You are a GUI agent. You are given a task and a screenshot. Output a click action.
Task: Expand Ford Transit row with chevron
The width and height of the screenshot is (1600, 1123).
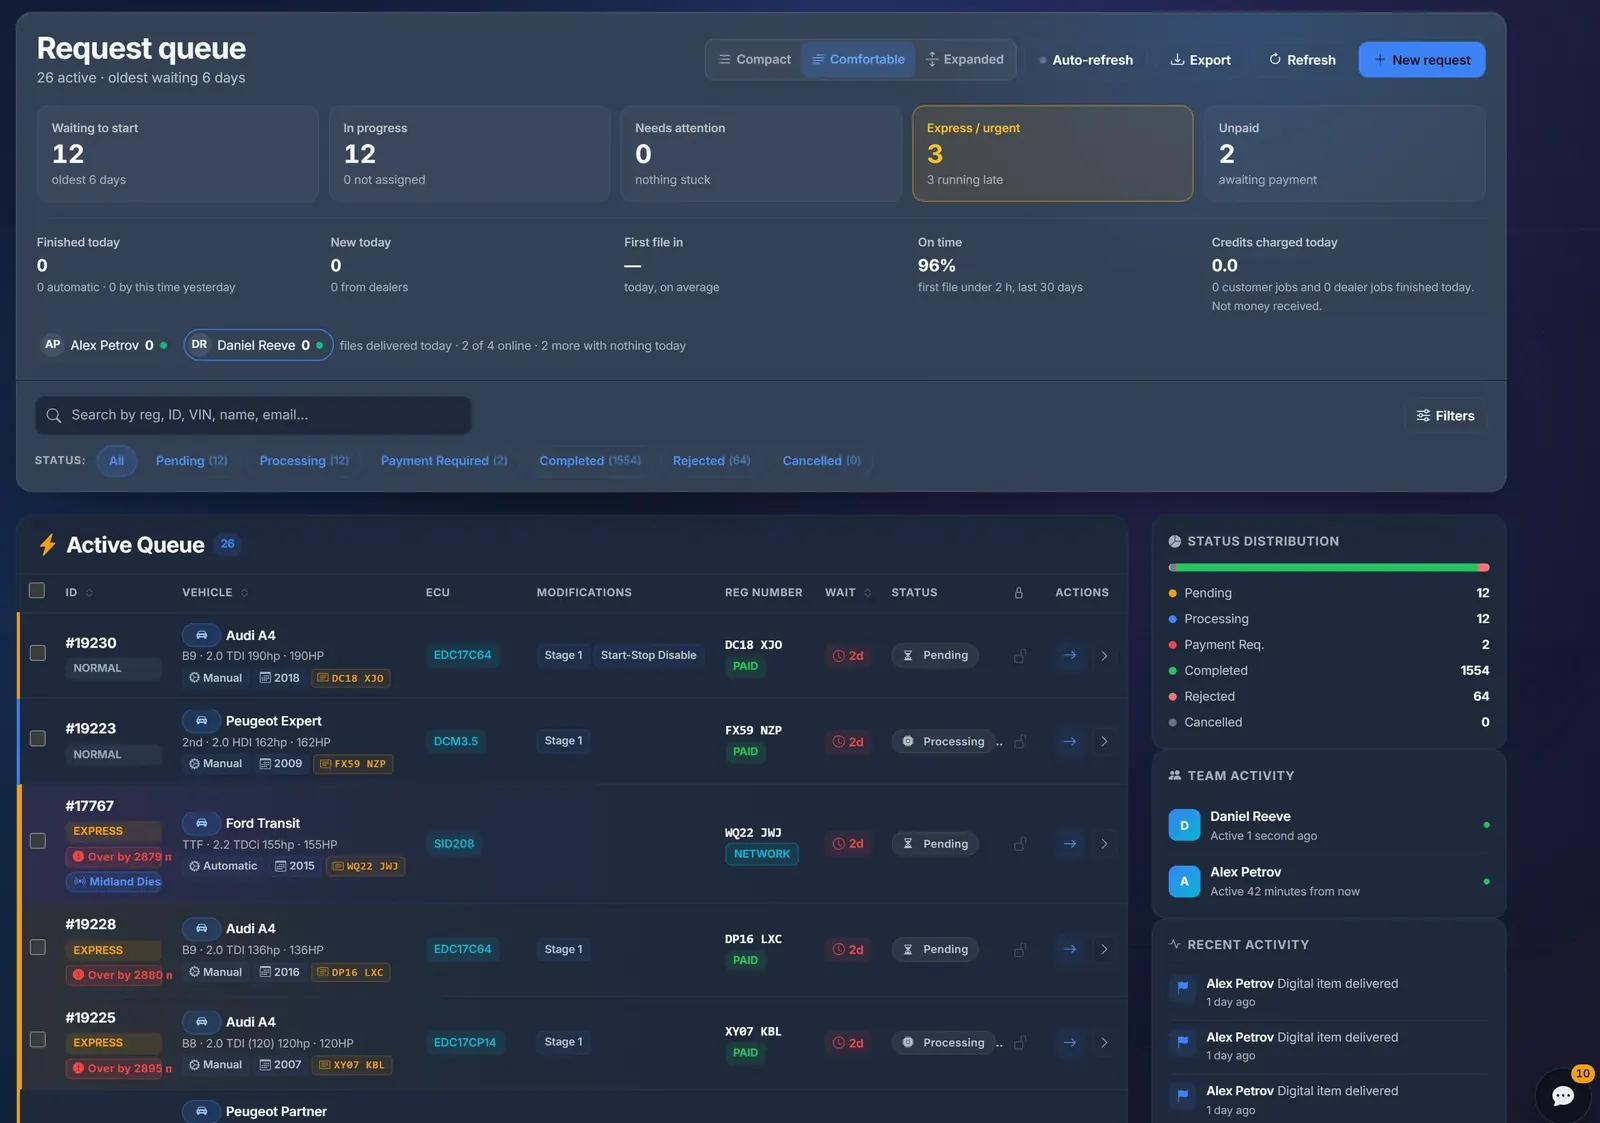coord(1104,844)
